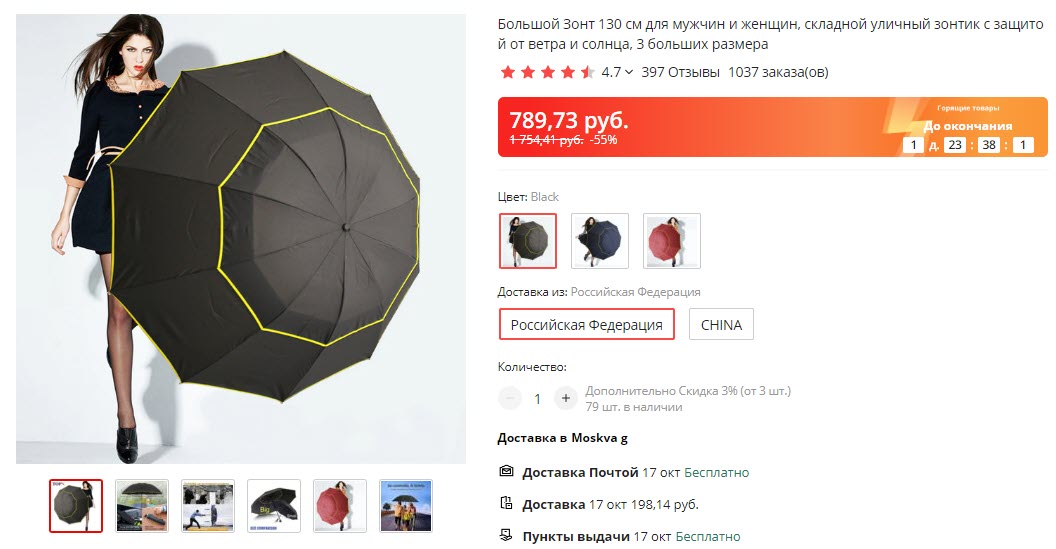Open the third gallery thumbnail

(x=208, y=506)
